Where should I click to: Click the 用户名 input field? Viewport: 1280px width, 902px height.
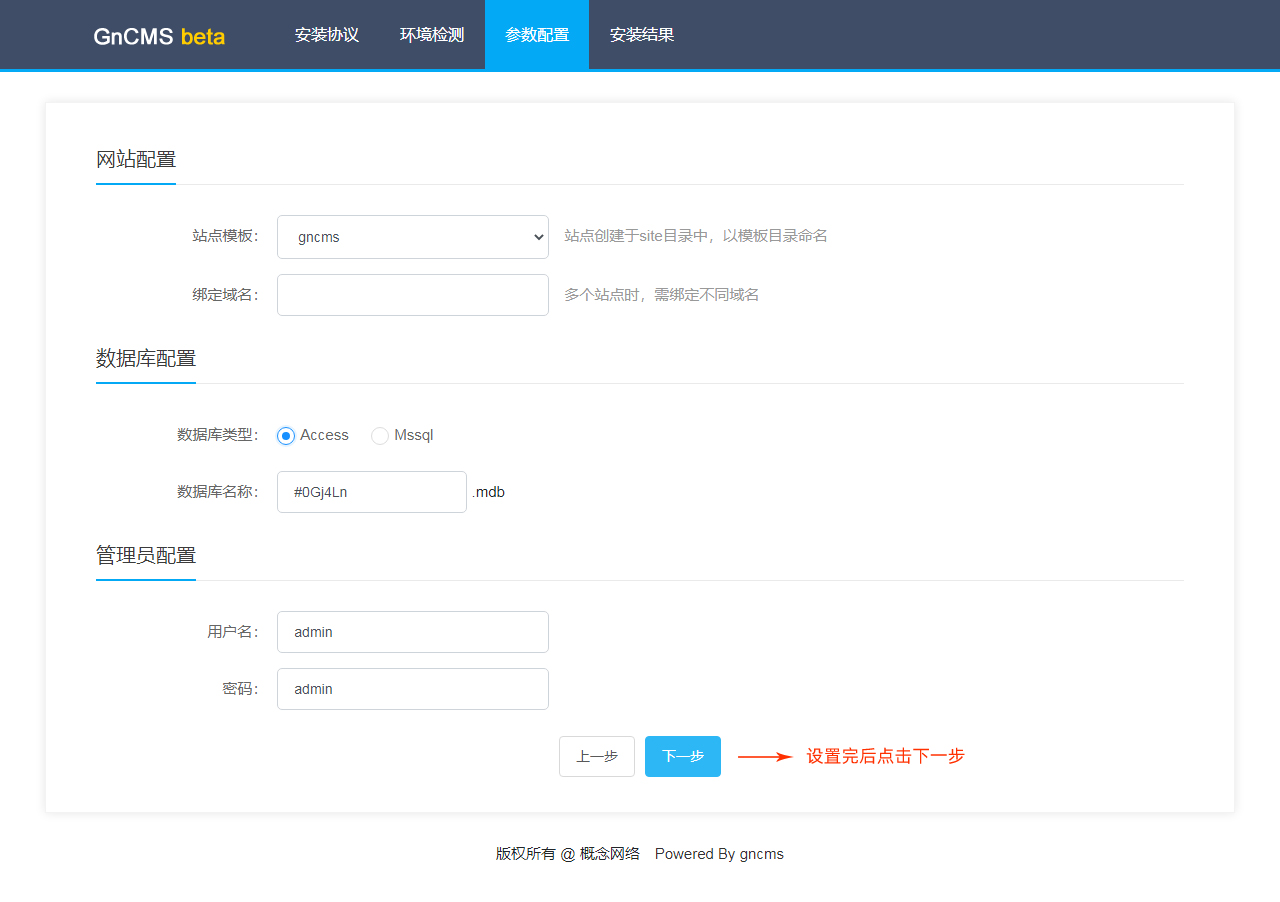pyautogui.click(x=412, y=632)
